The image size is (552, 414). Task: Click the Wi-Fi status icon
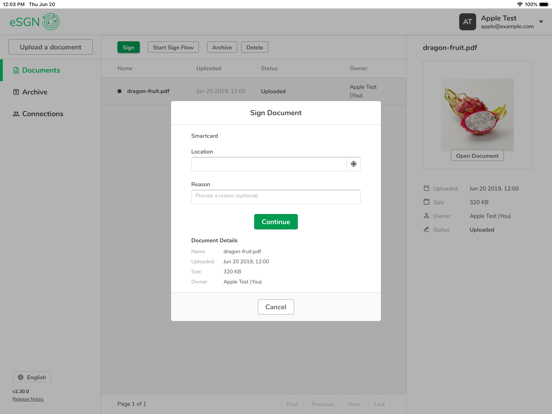click(x=520, y=4)
